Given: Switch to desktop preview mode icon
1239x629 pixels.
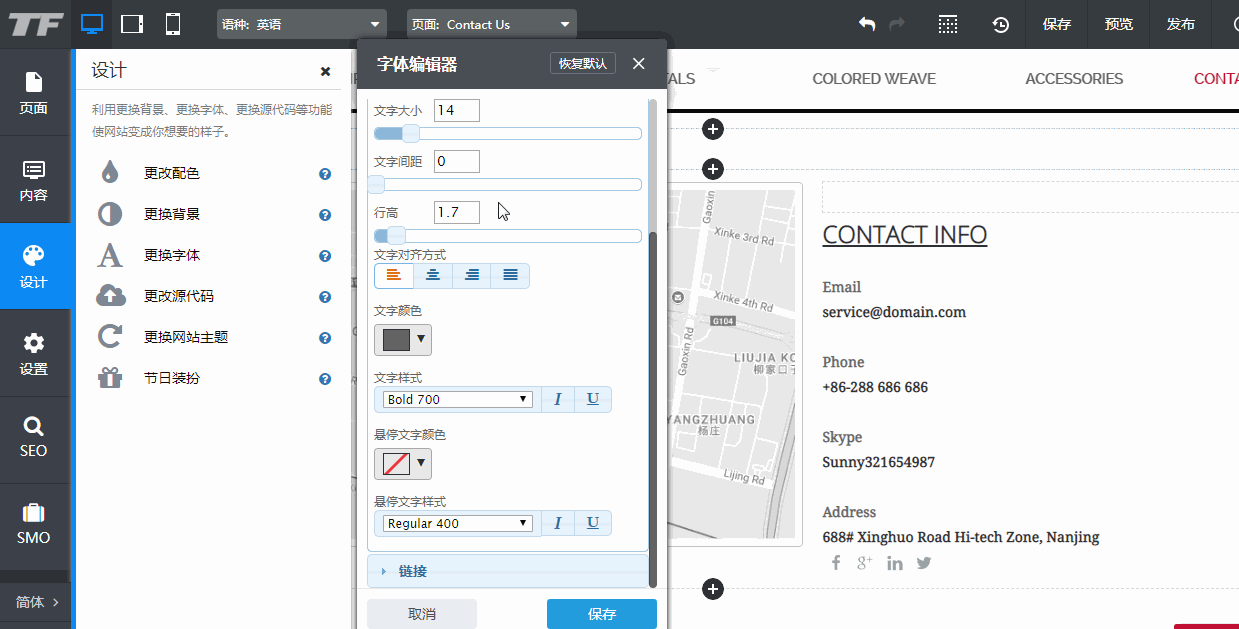Looking at the screenshot, I should [92, 24].
